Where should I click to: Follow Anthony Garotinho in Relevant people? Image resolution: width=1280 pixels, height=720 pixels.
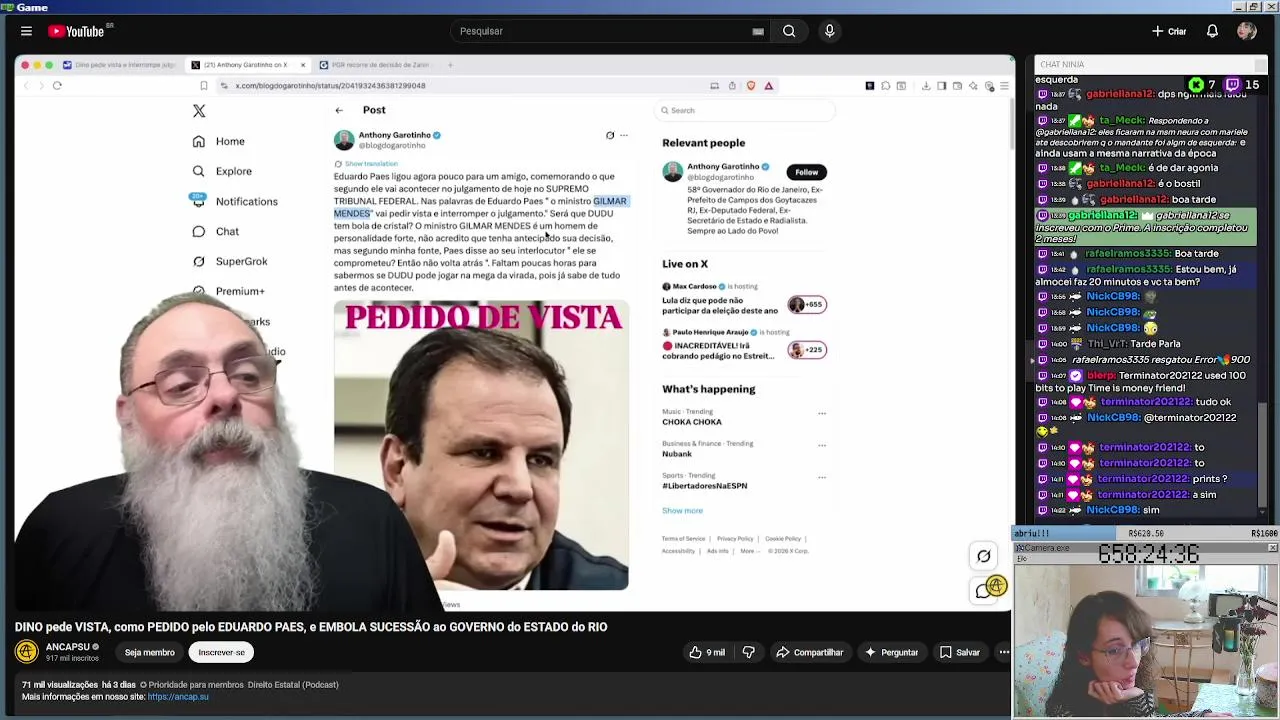pyautogui.click(x=806, y=172)
